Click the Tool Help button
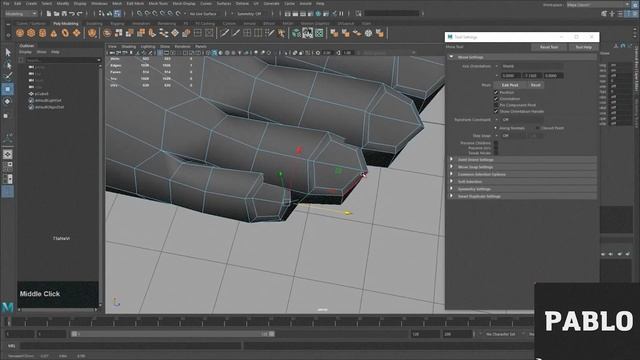The width and height of the screenshot is (640, 360). (584, 47)
